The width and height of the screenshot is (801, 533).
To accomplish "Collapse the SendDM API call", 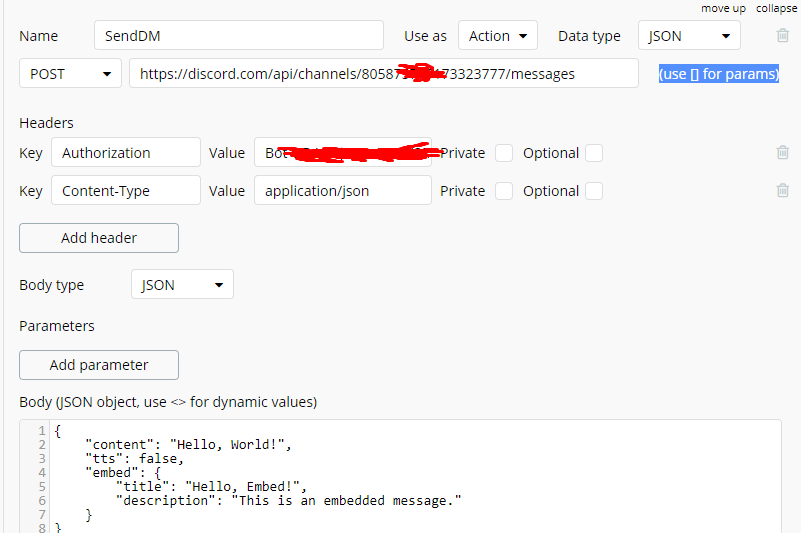I will click(x=776, y=8).
